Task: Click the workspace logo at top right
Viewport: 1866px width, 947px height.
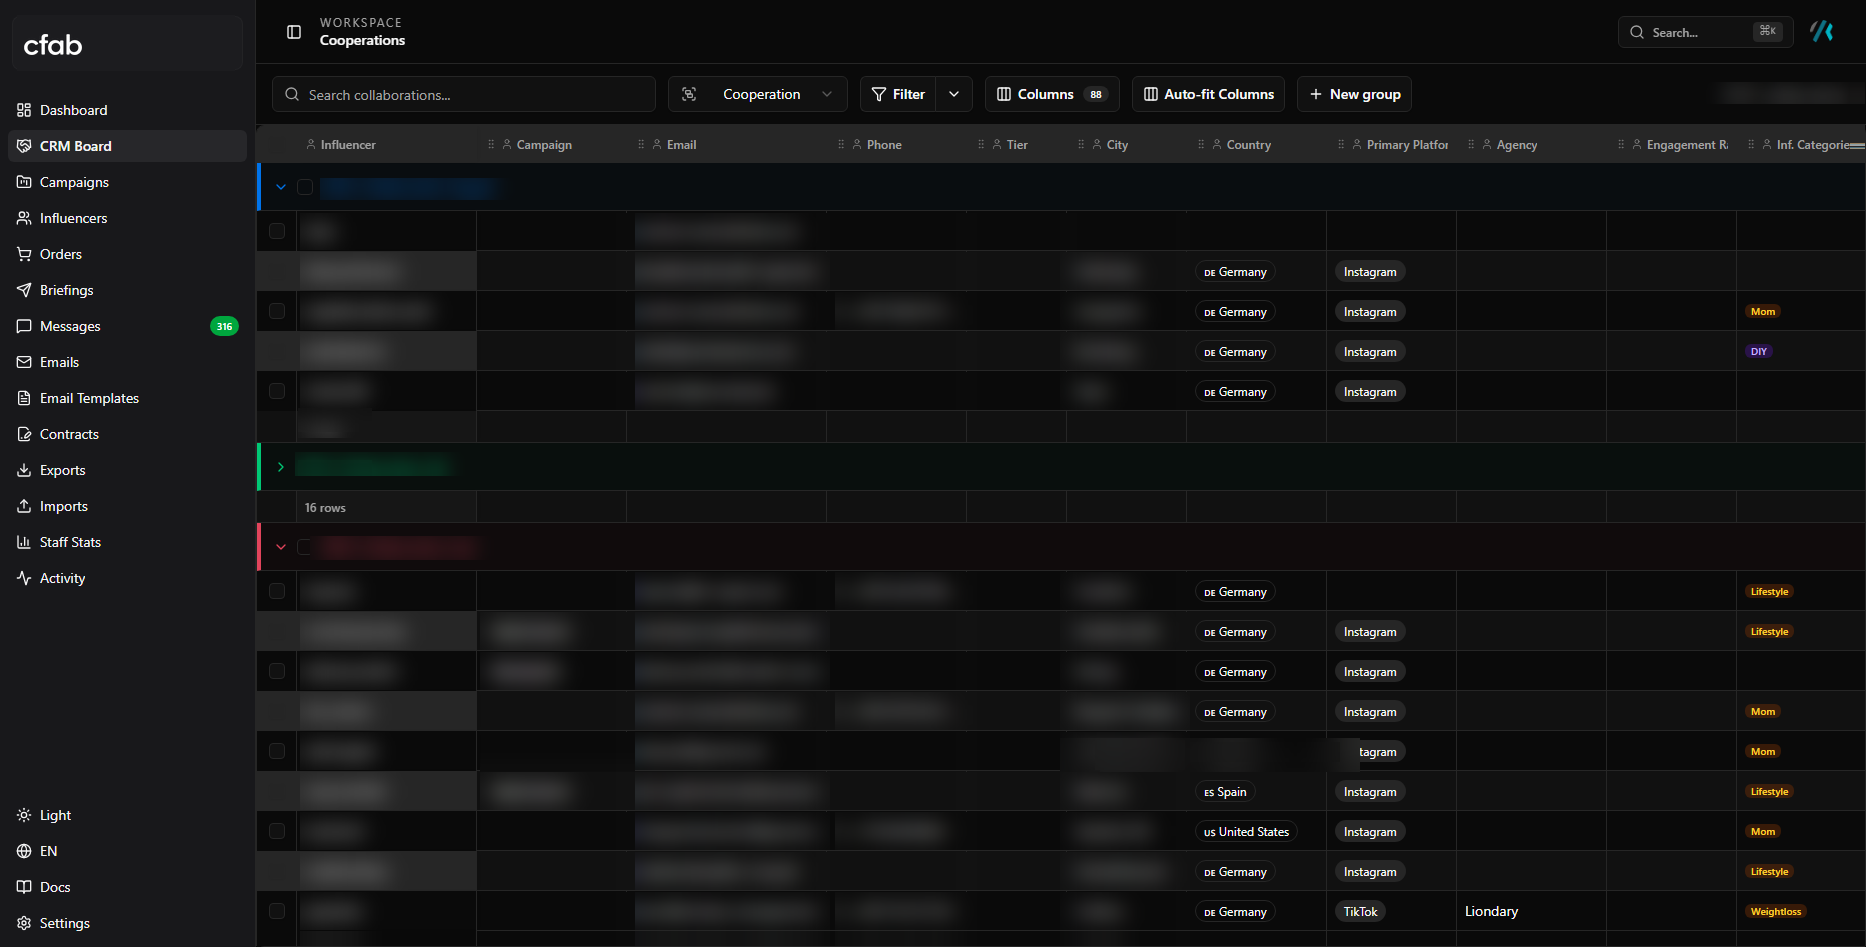Action: click(1822, 32)
